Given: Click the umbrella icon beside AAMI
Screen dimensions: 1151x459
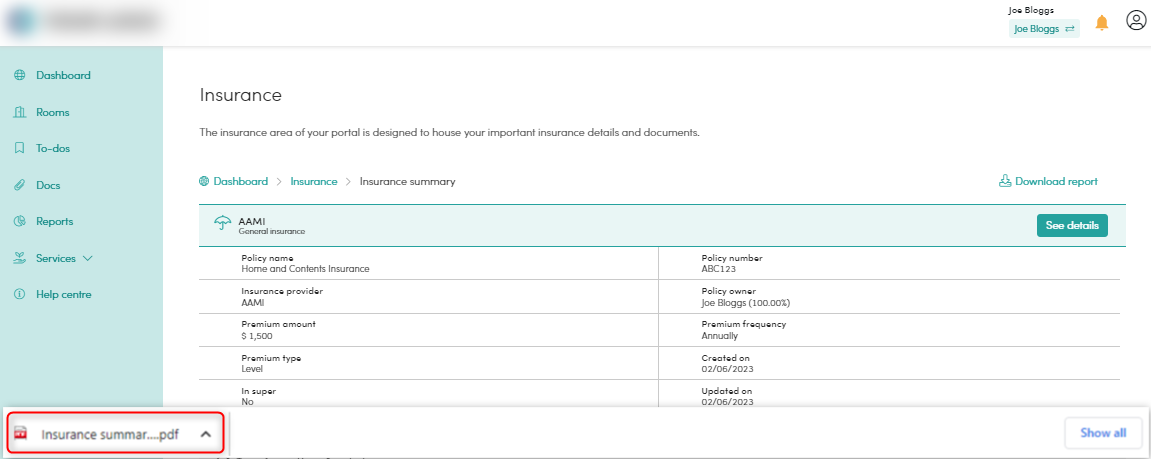Looking at the screenshot, I should (222, 223).
